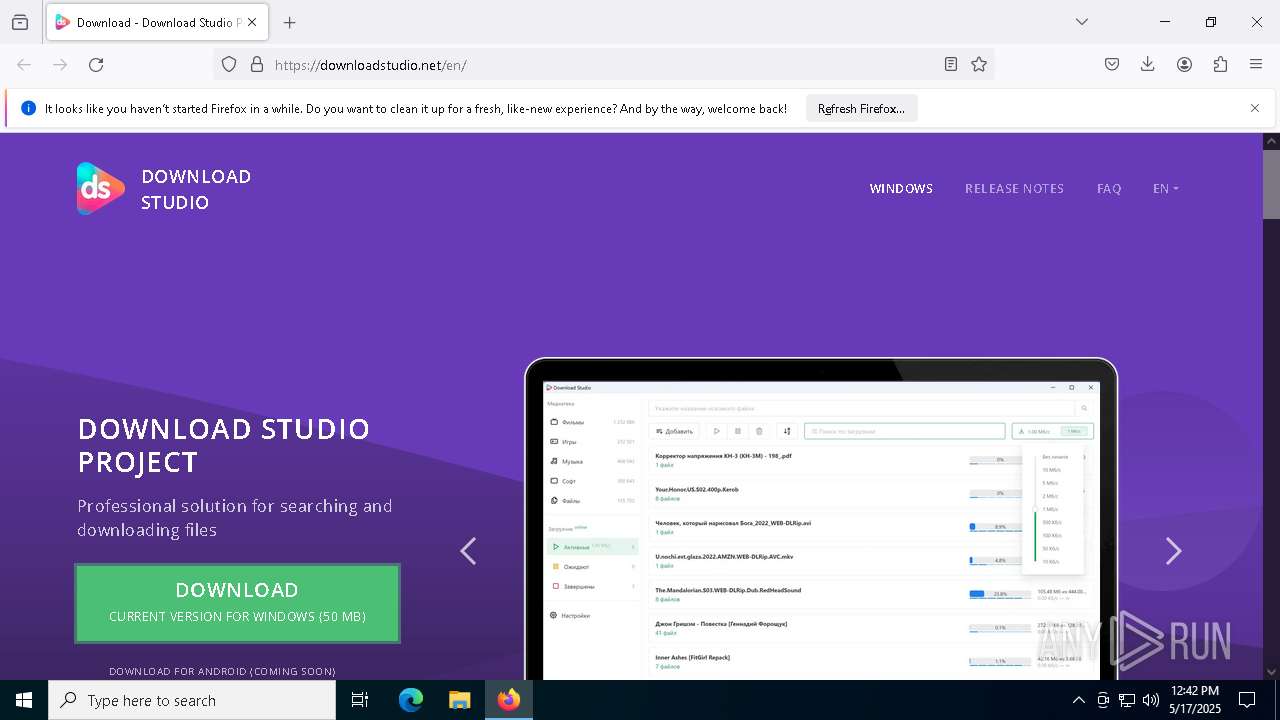Viewport: 1280px width, 720px height.
Task: Open Task View on taskbar
Action: tap(360, 700)
